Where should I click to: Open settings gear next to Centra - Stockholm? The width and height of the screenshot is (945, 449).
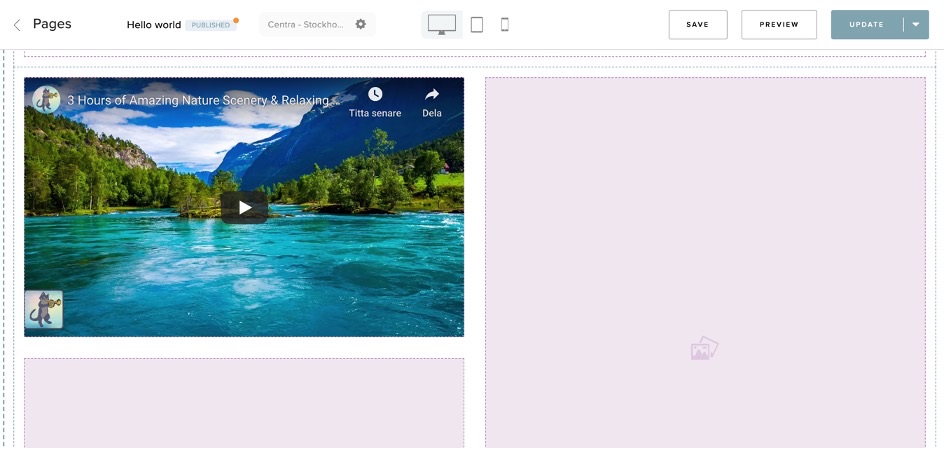pos(360,24)
